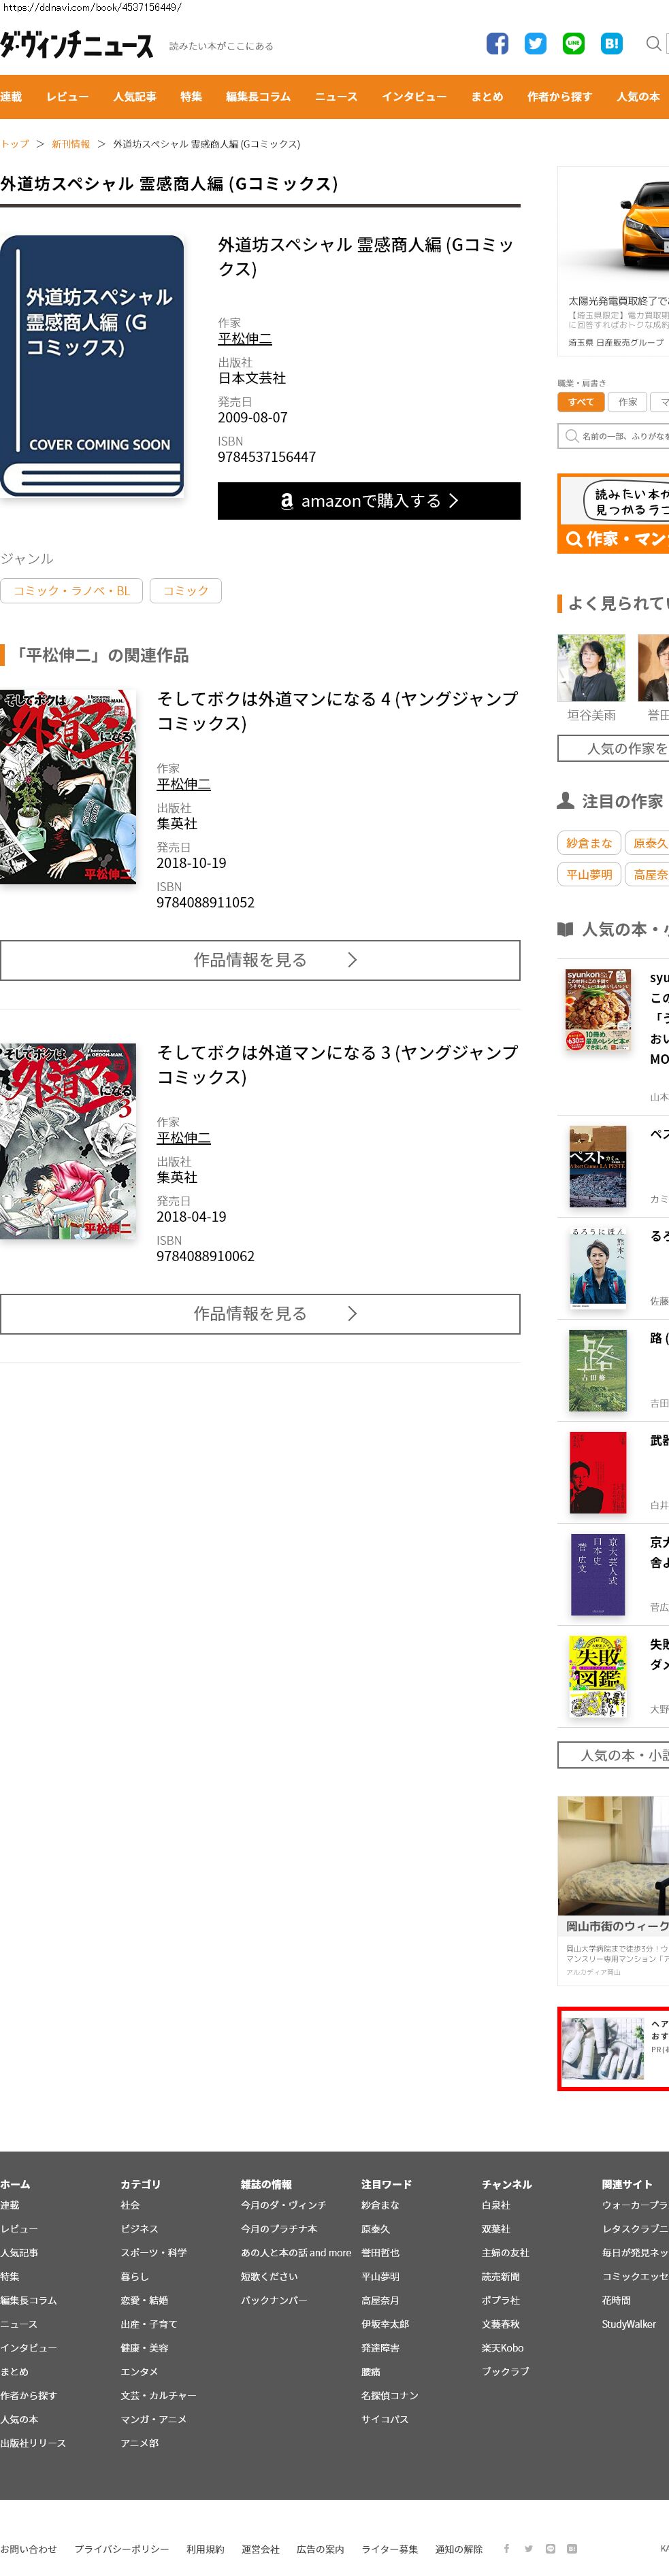Image resolution: width=669 pixels, height=2576 pixels.
Task: Open cover thumbnail of 外道マンになる 4
Action: 68,786
